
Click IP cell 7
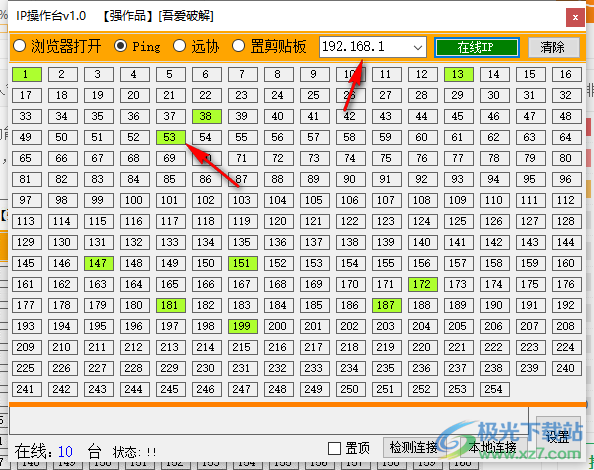[x=242, y=74]
